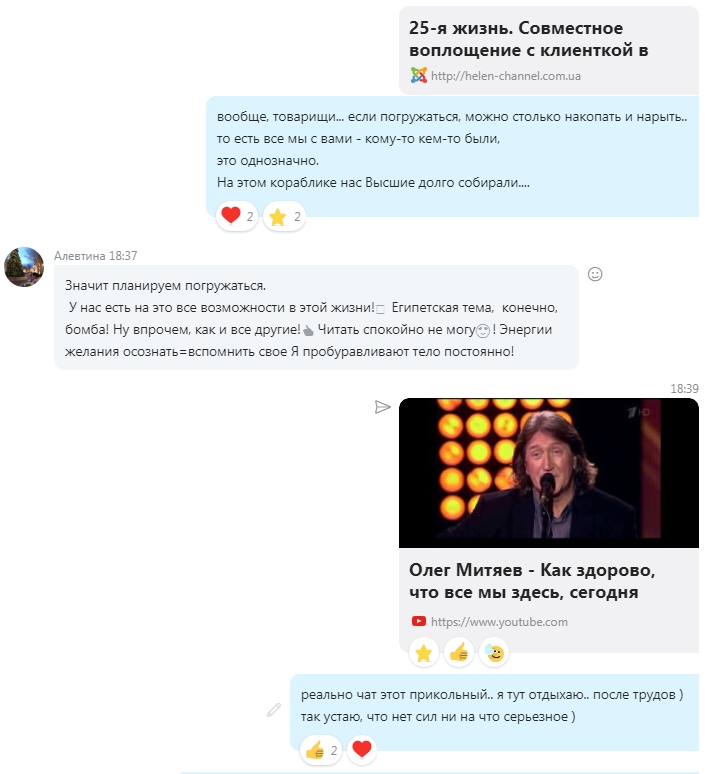Click thumbs-up reaction on the 'реально чат' message
Screen dimensions: 705x774
pos(321,750)
